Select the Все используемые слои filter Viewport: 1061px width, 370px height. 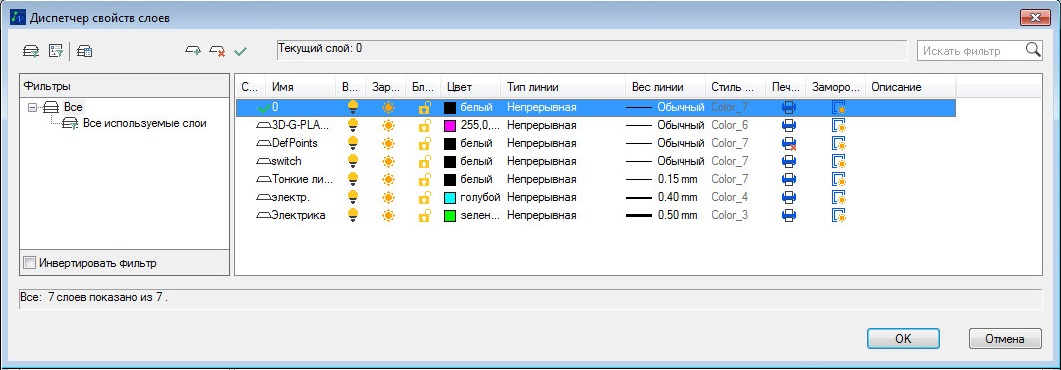click(x=144, y=123)
